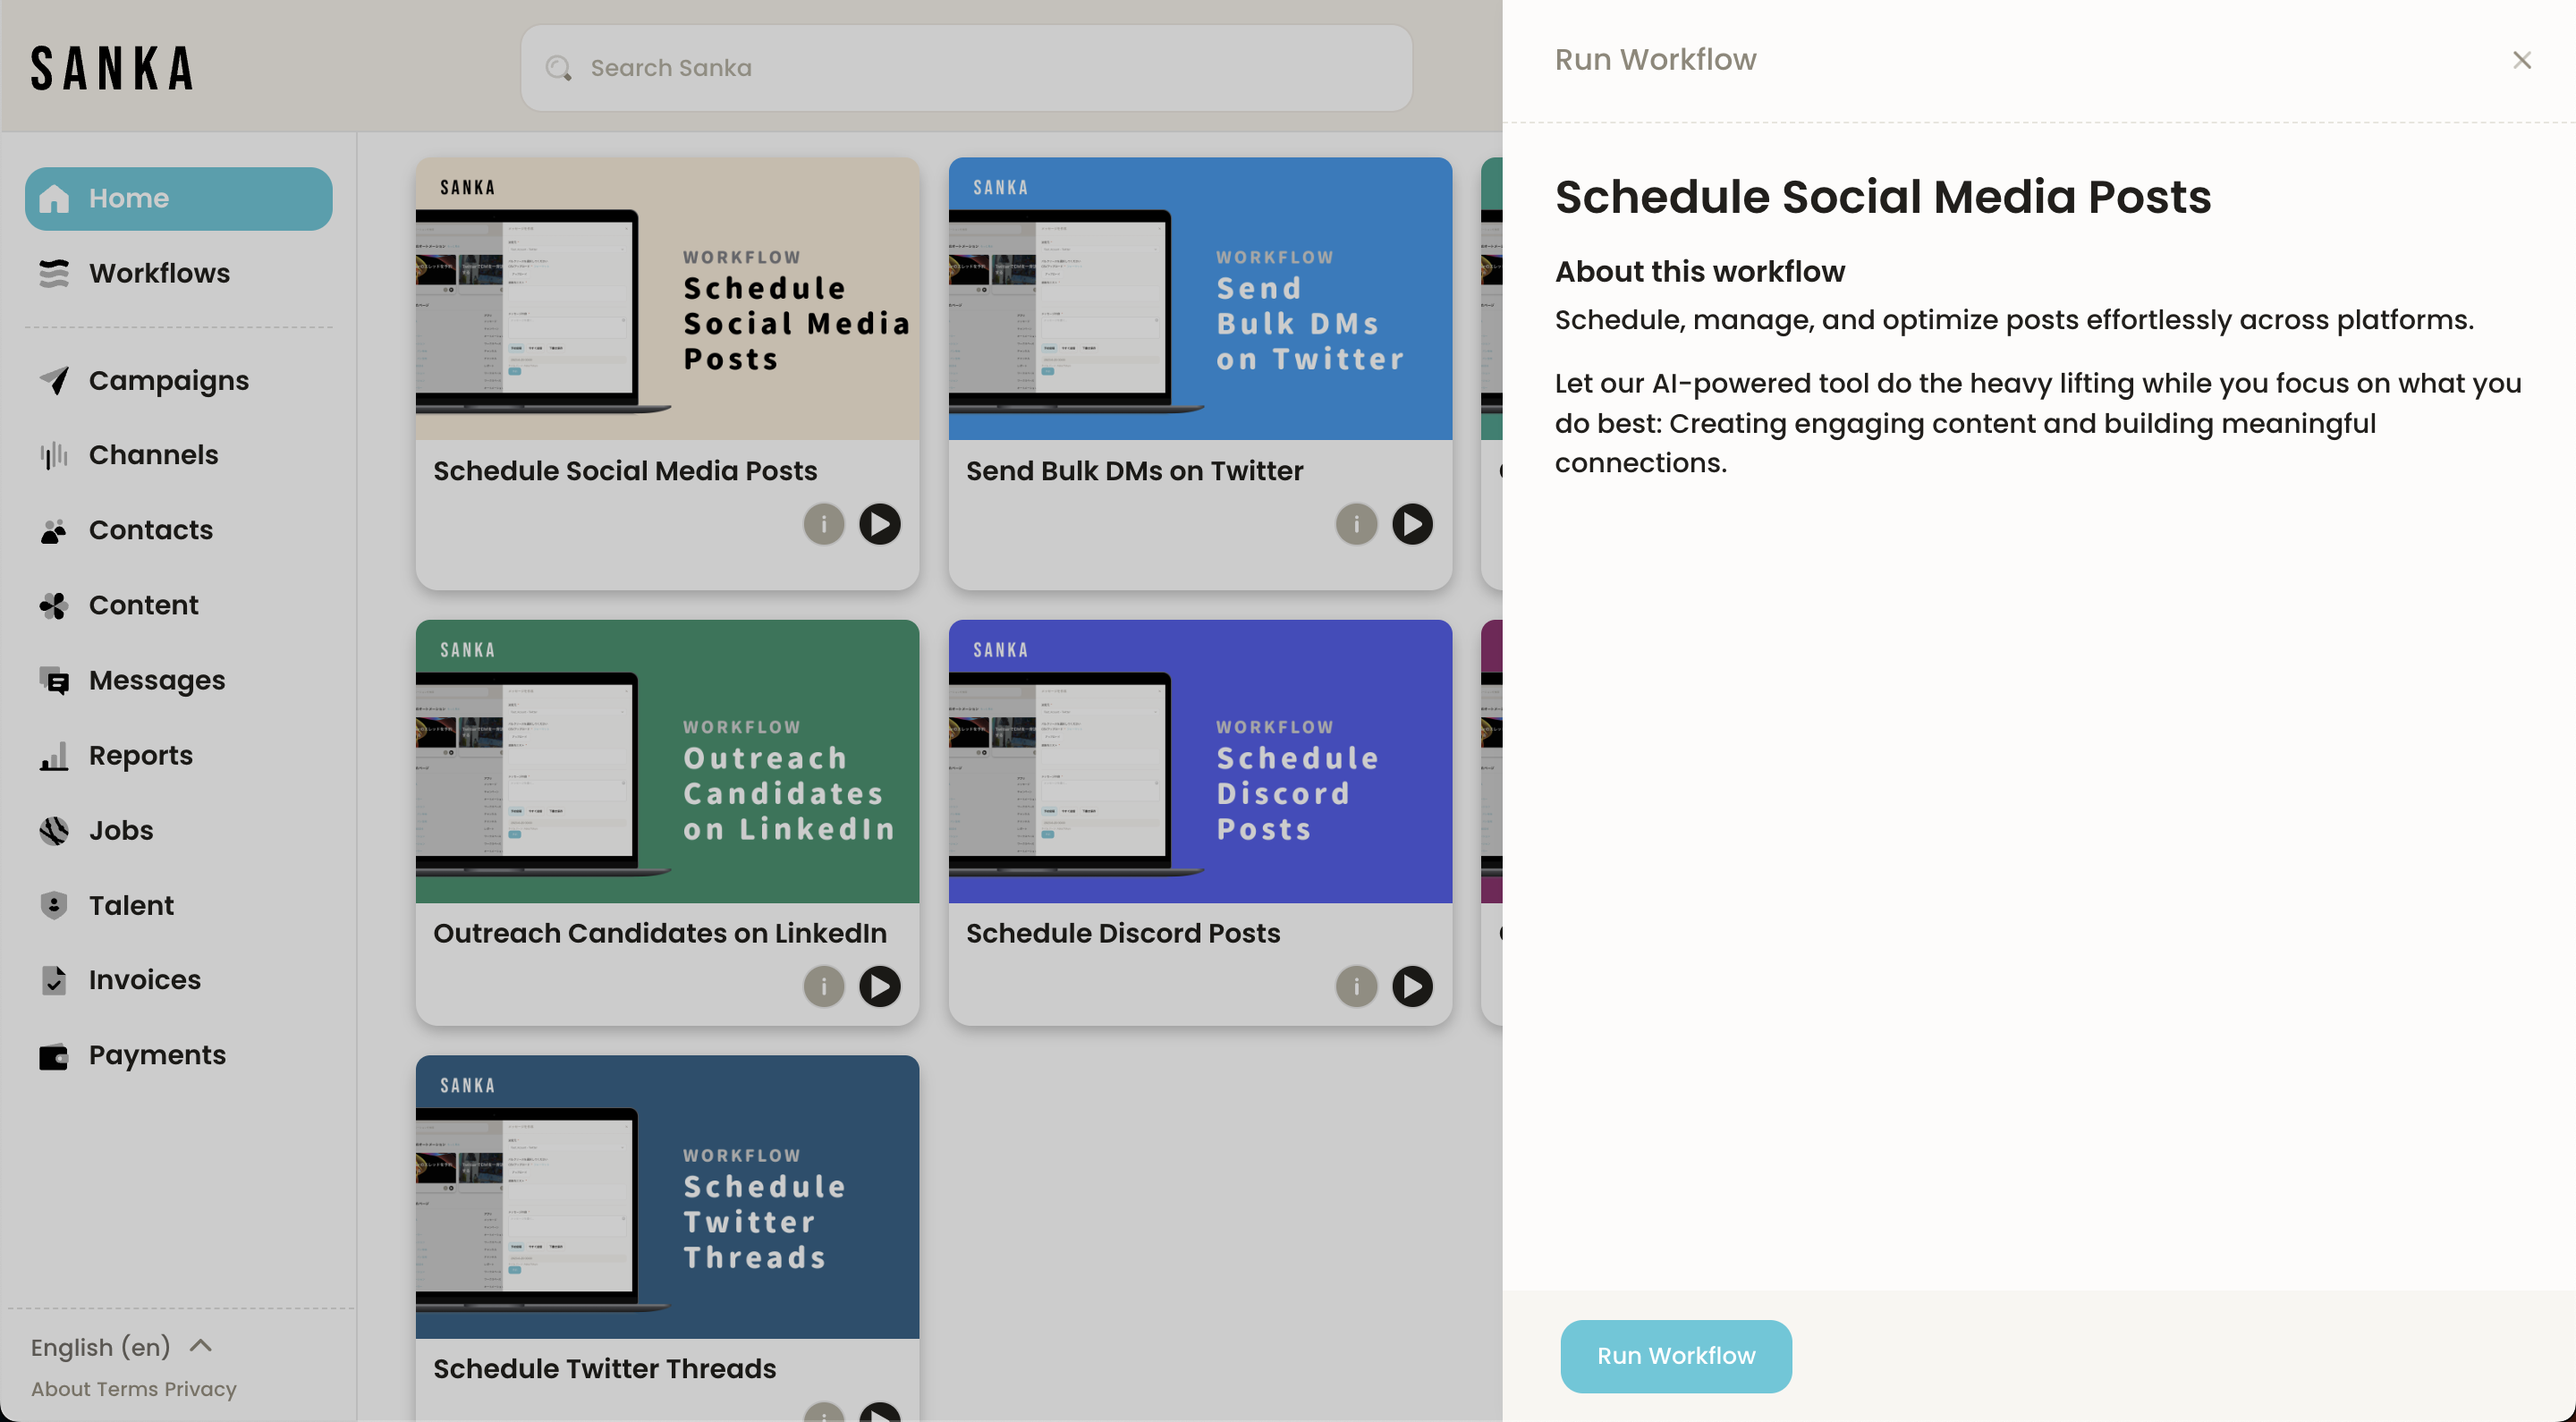Image resolution: width=2576 pixels, height=1422 pixels.
Task: Focus the Search Sanka input field
Action: click(x=965, y=68)
